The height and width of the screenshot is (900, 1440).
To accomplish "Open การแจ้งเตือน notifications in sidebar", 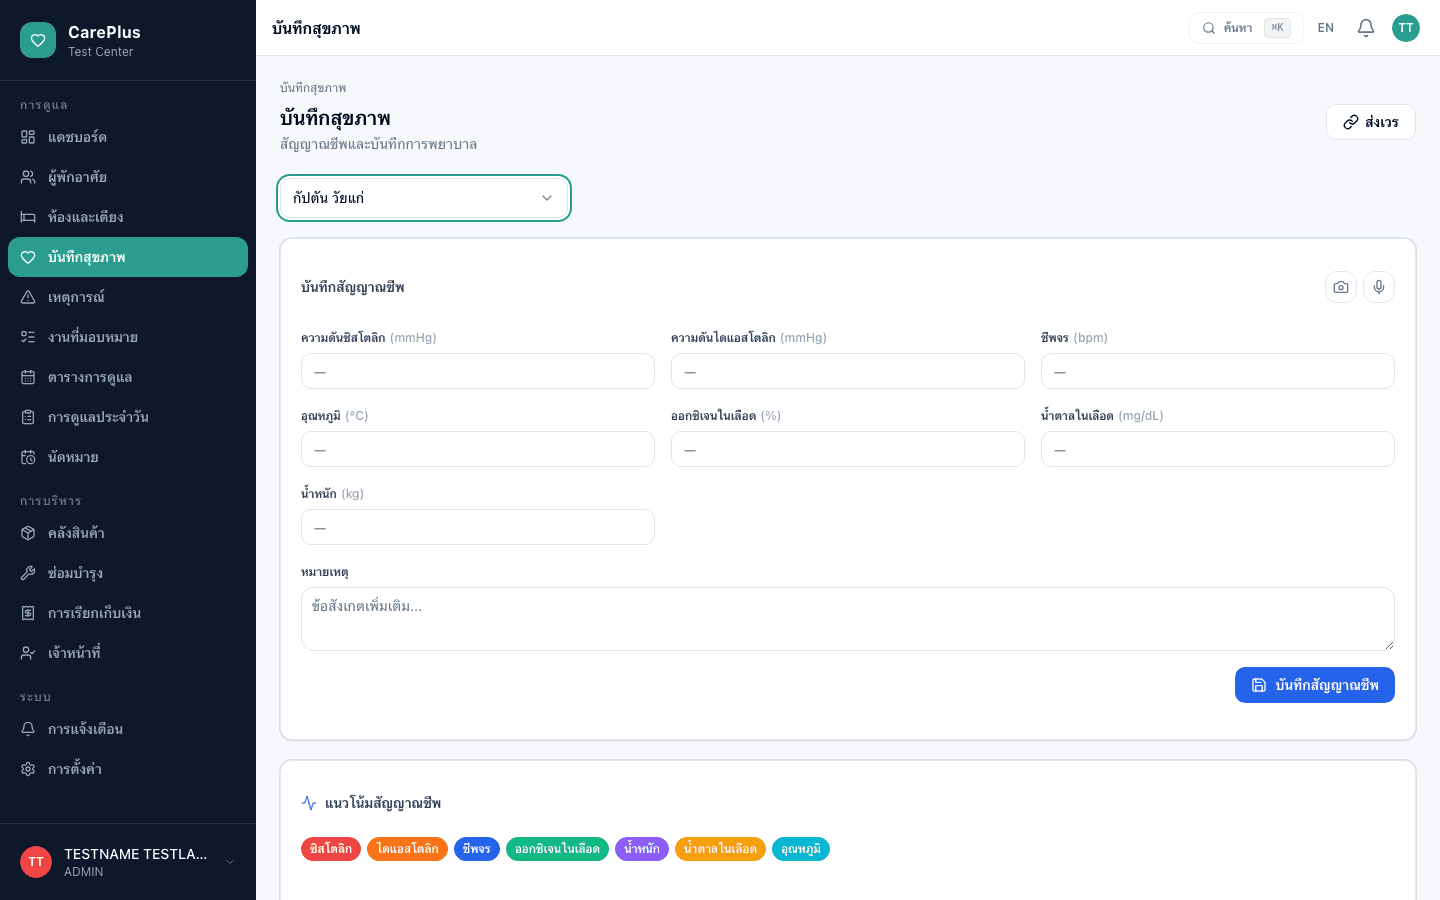I will tap(128, 729).
